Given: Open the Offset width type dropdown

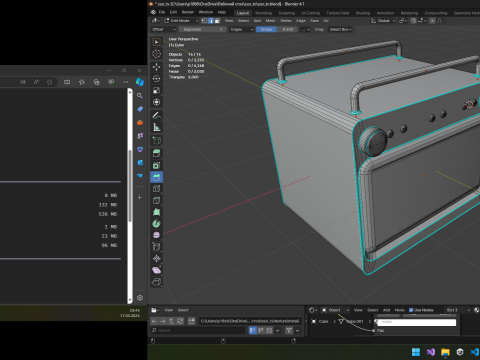Looking at the screenshot, I should click(164, 29).
